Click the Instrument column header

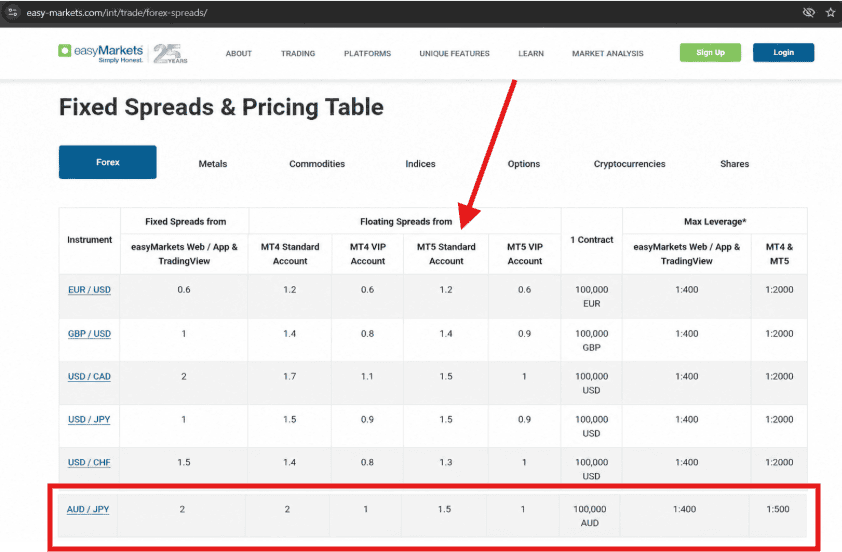click(x=90, y=239)
